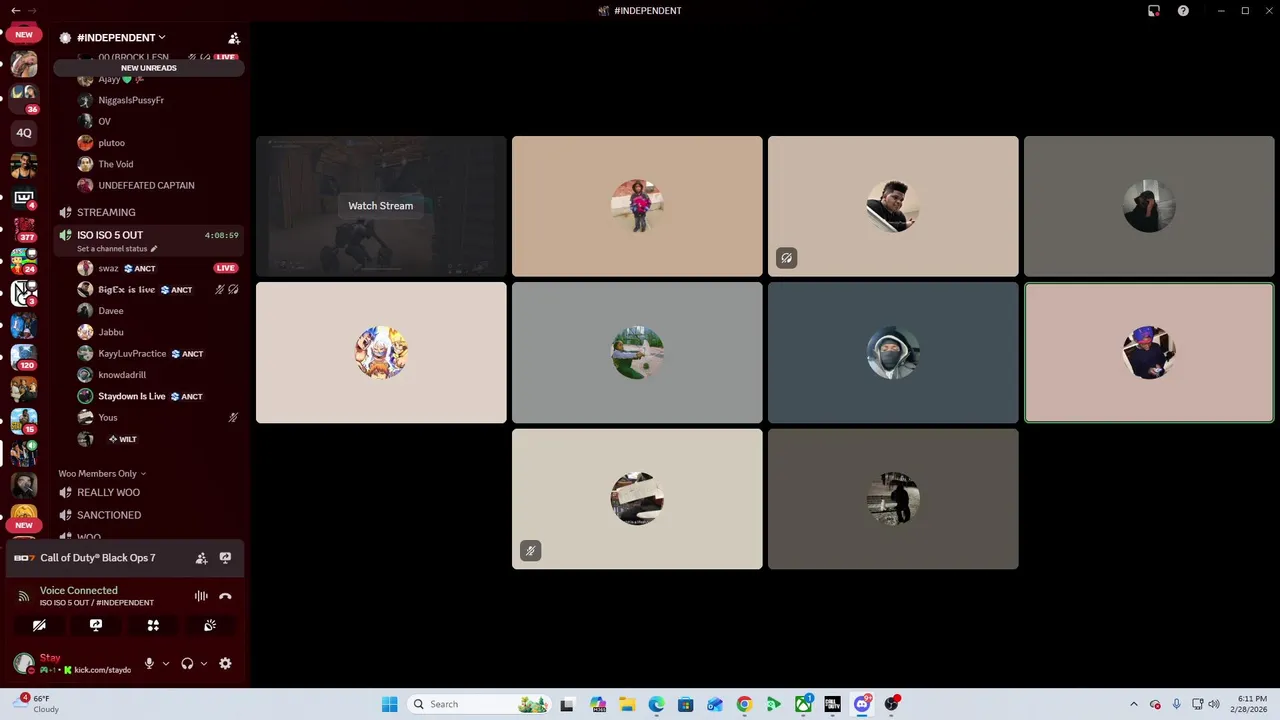The height and width of the screenshot is (720, 1280).
Task: Select the anime avatar participant tile
Action: coord(381,352)
